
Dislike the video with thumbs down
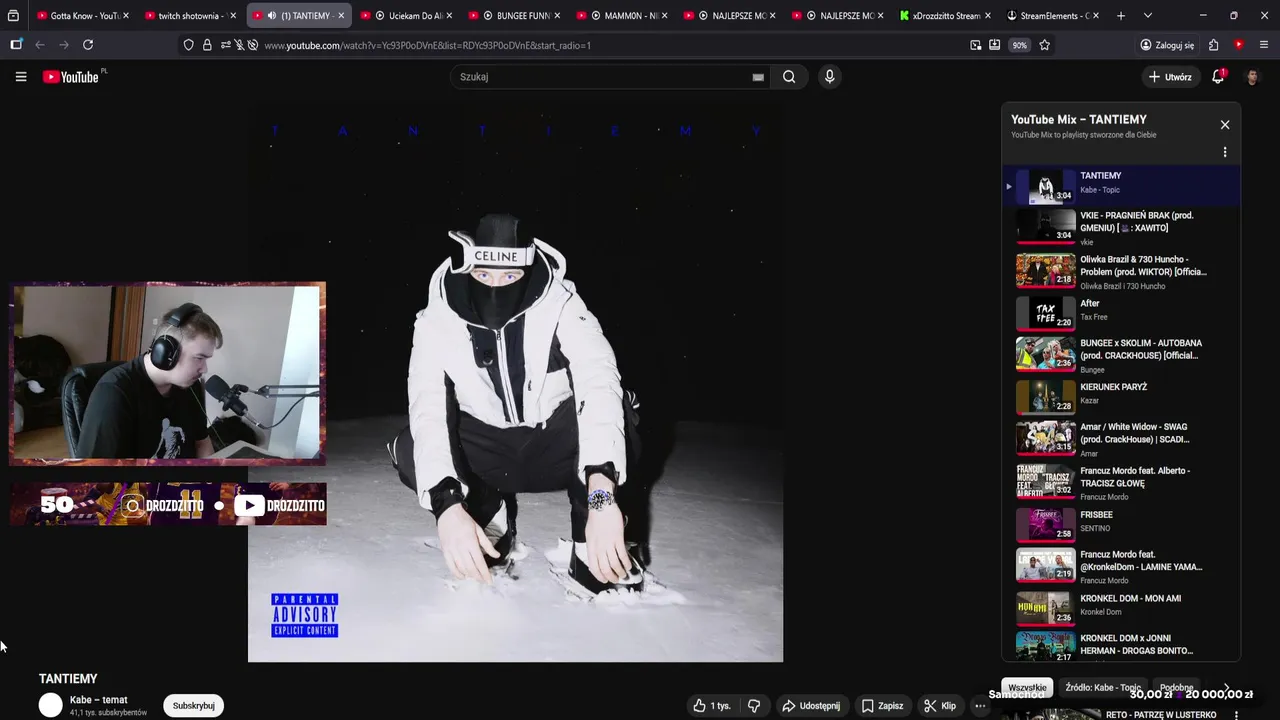coord(754,706)
